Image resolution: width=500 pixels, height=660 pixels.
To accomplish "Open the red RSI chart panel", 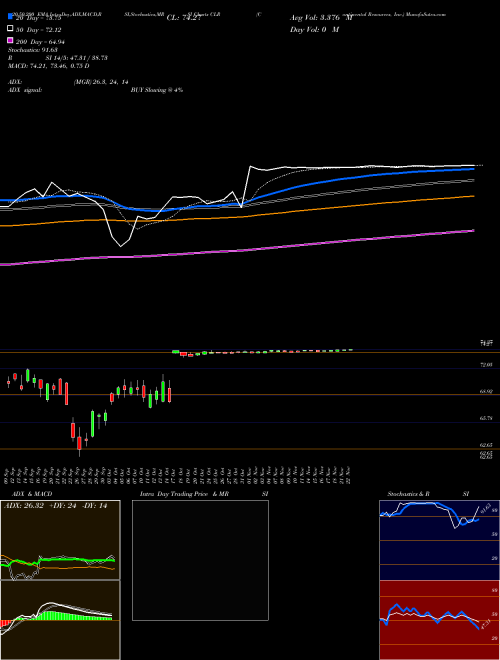I will (439, 620).
